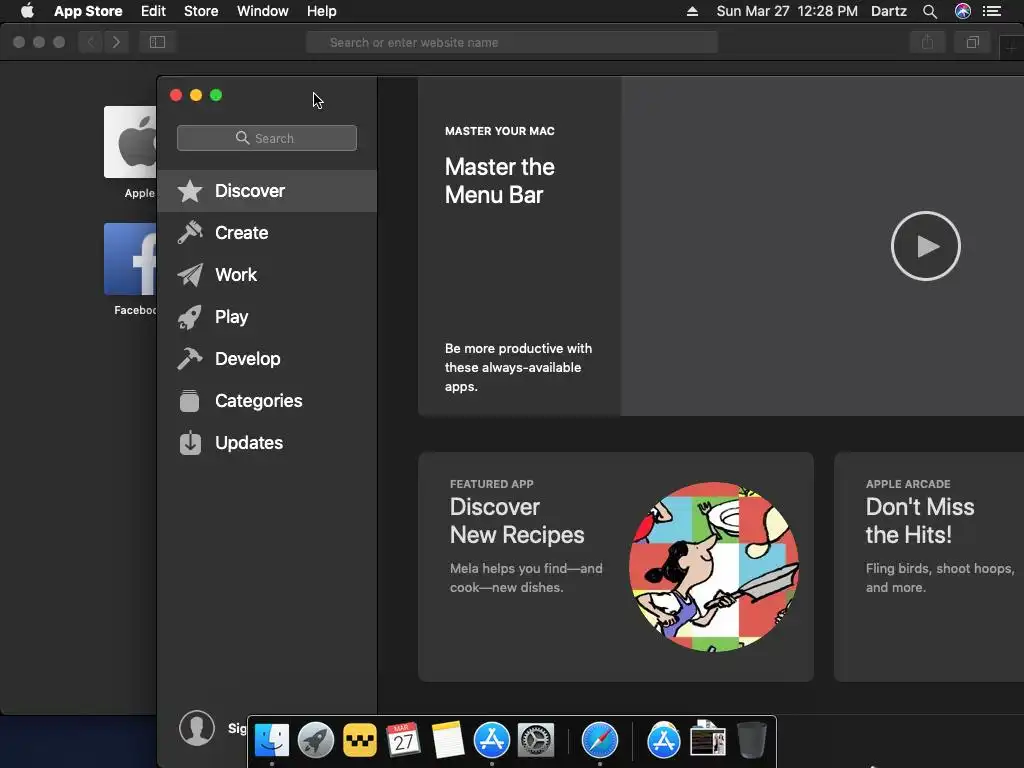Click the App Store search field
Screen dimensions: 1024x768
tap(266, 138)
